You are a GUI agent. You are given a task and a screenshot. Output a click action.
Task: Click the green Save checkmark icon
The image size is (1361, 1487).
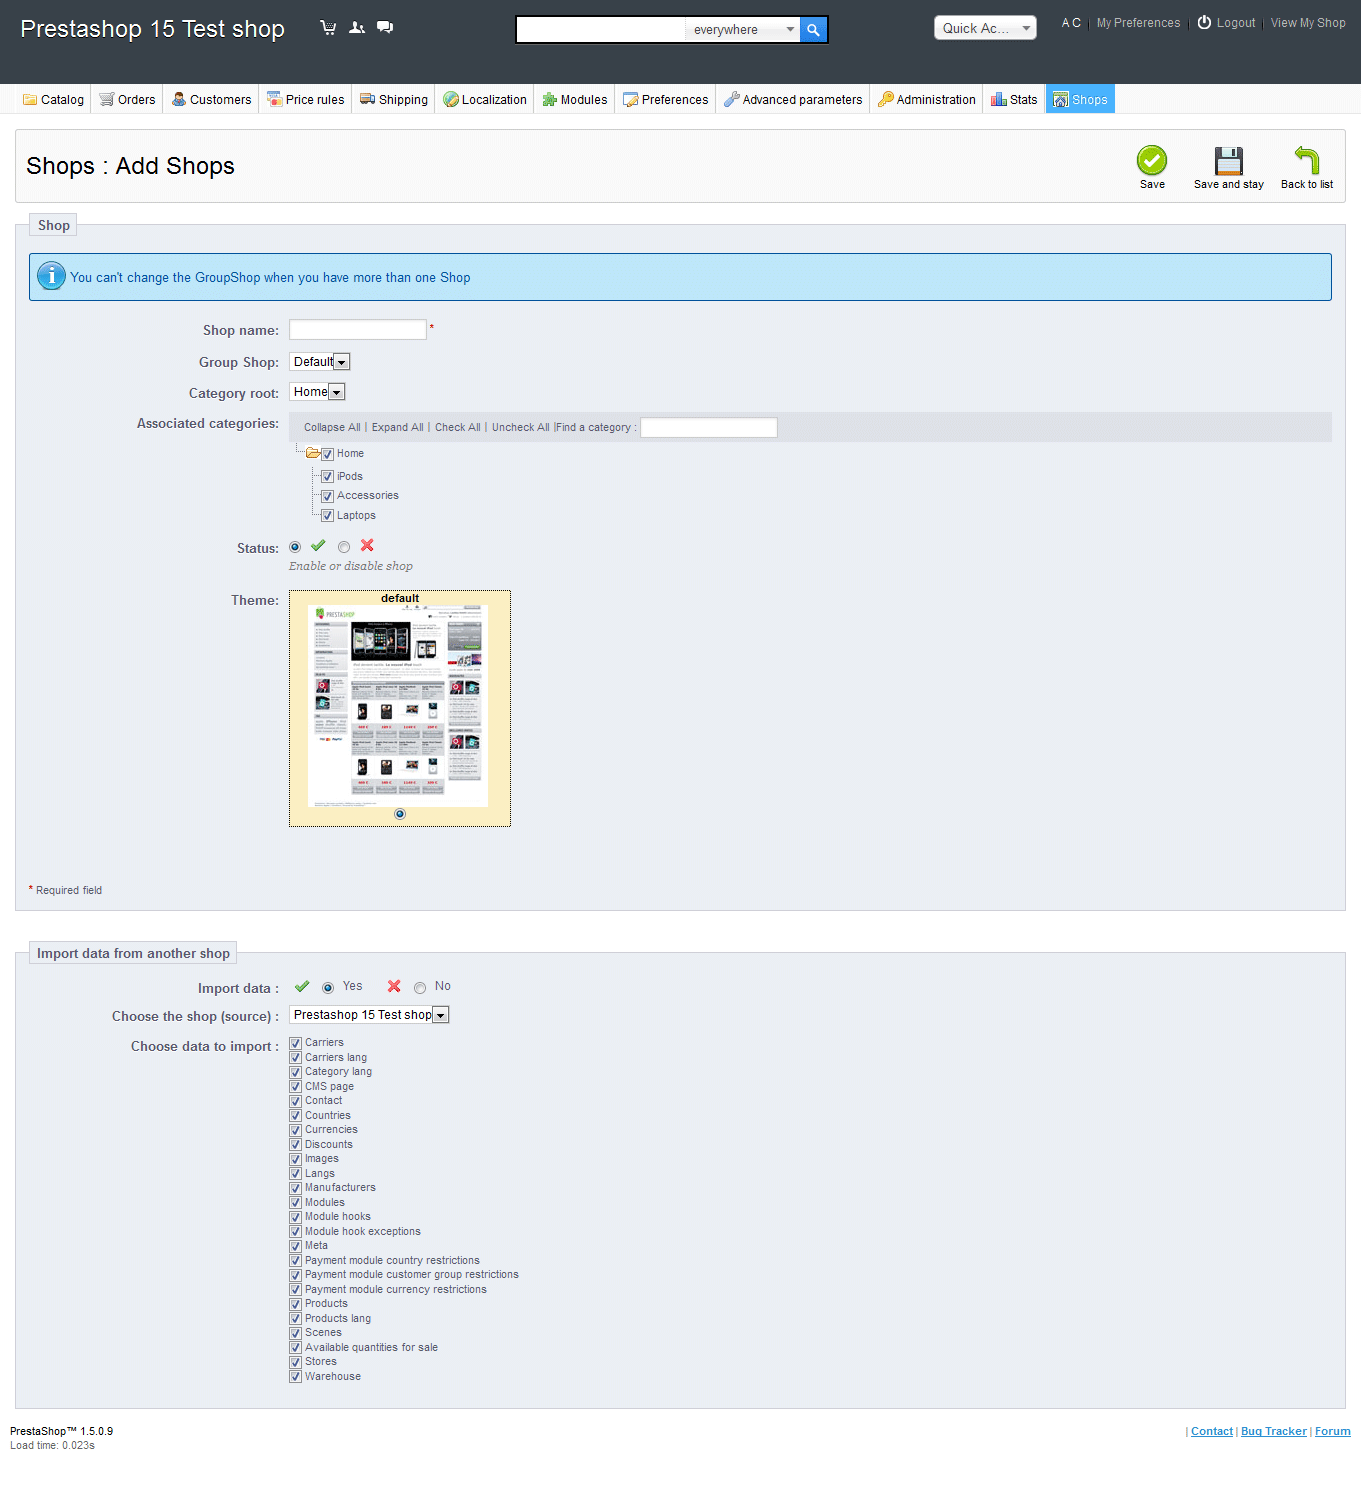(1151, 160)
